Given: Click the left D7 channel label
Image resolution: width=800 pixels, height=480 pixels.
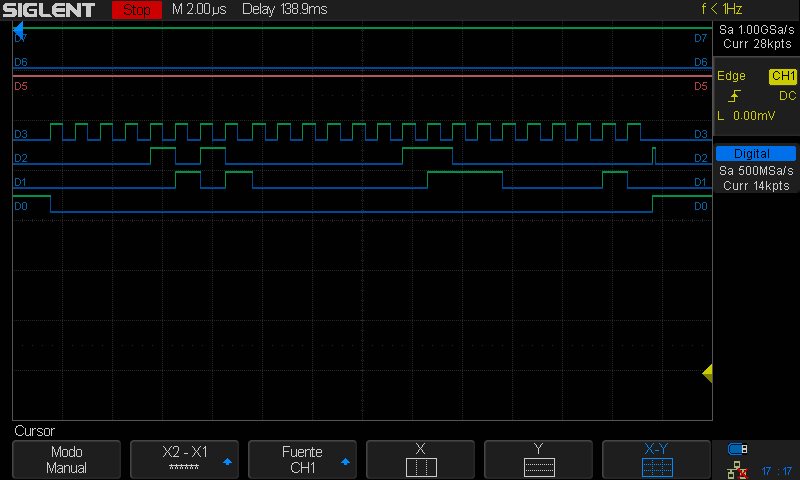Looking at the screenshot, I should click(x=20, y=38).
